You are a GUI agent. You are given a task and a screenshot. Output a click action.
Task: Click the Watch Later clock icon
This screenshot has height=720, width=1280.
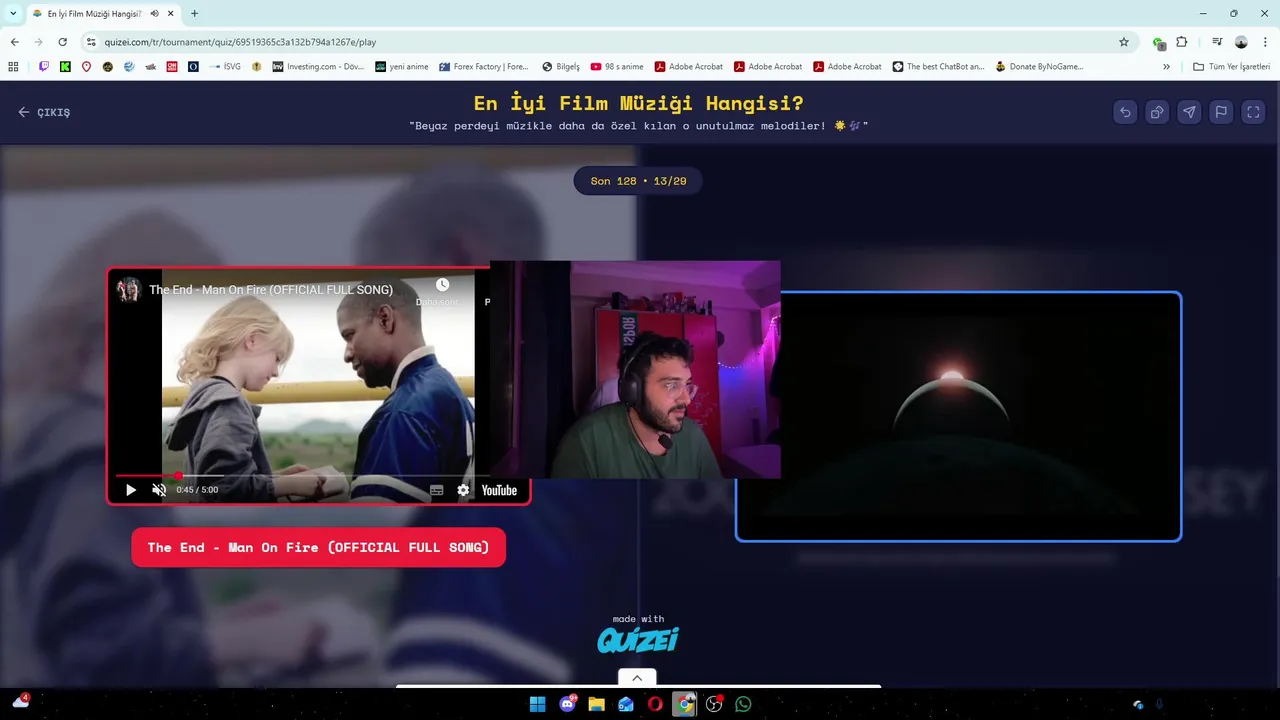[x=442, y=285]
